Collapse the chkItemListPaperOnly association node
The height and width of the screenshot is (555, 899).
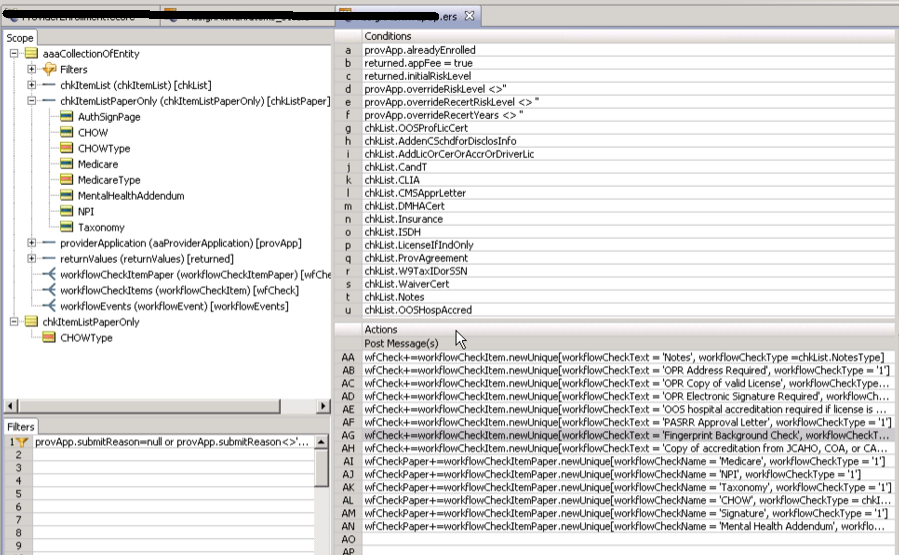pyautogui.click(x=32, y=101)
